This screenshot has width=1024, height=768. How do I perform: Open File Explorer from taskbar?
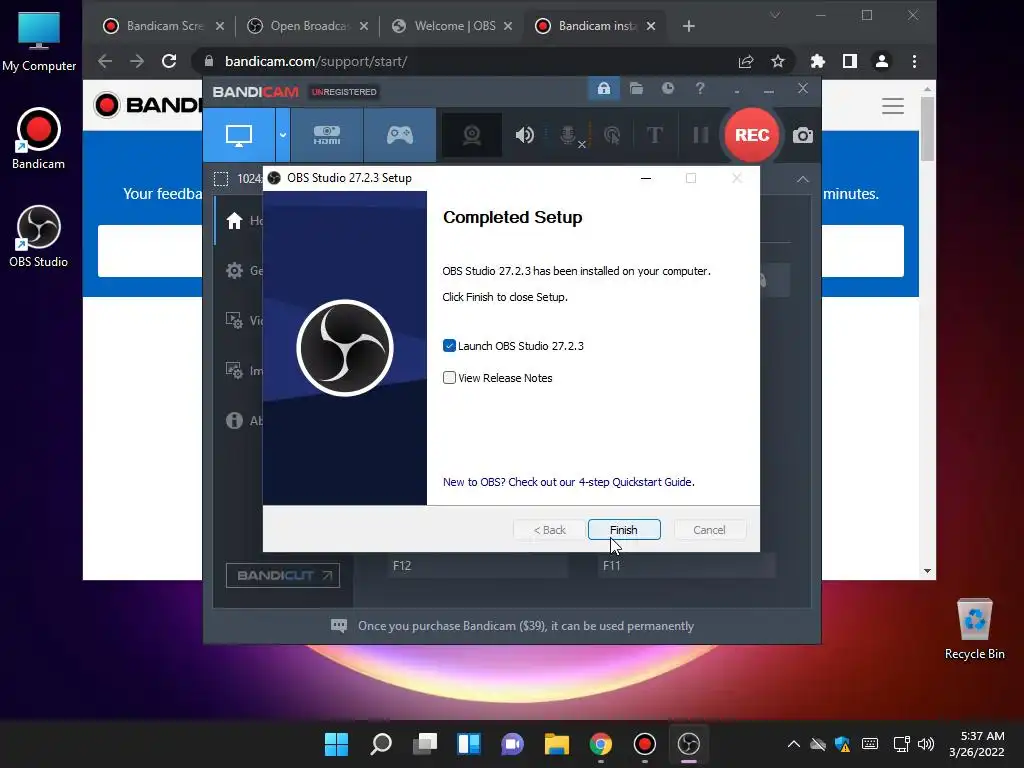pos(556,744)
